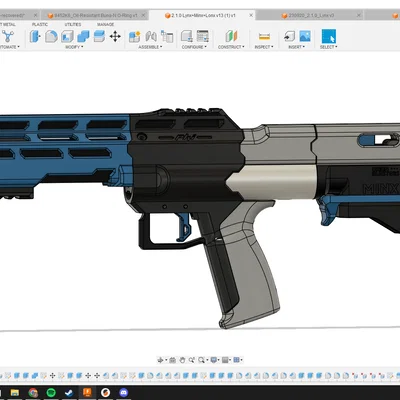Click the Configure model icon

tap(187, 36)
